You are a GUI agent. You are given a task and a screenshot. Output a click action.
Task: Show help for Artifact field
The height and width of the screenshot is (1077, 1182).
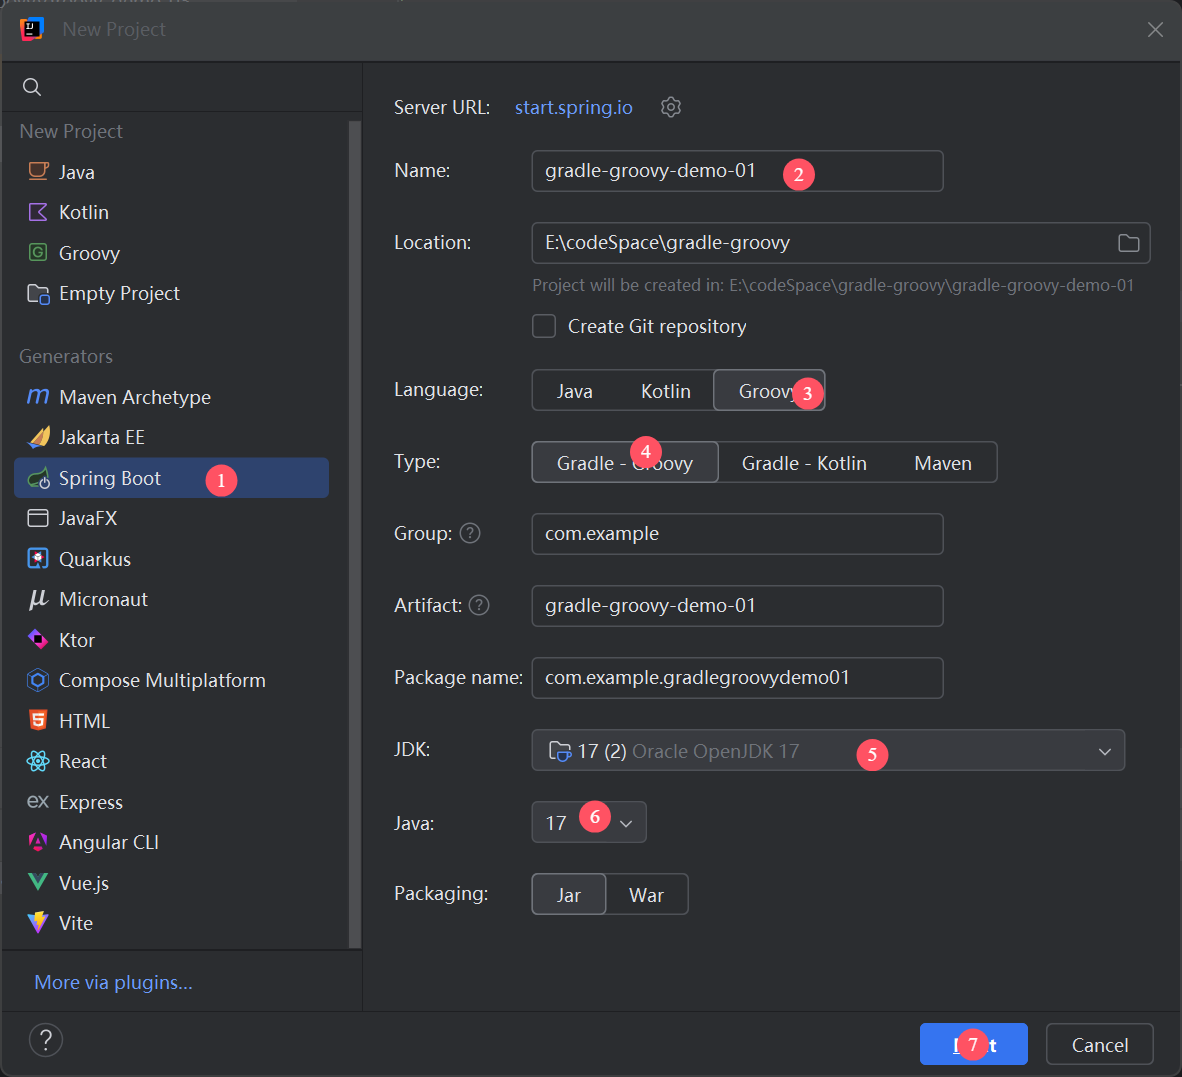click(479, 605)
